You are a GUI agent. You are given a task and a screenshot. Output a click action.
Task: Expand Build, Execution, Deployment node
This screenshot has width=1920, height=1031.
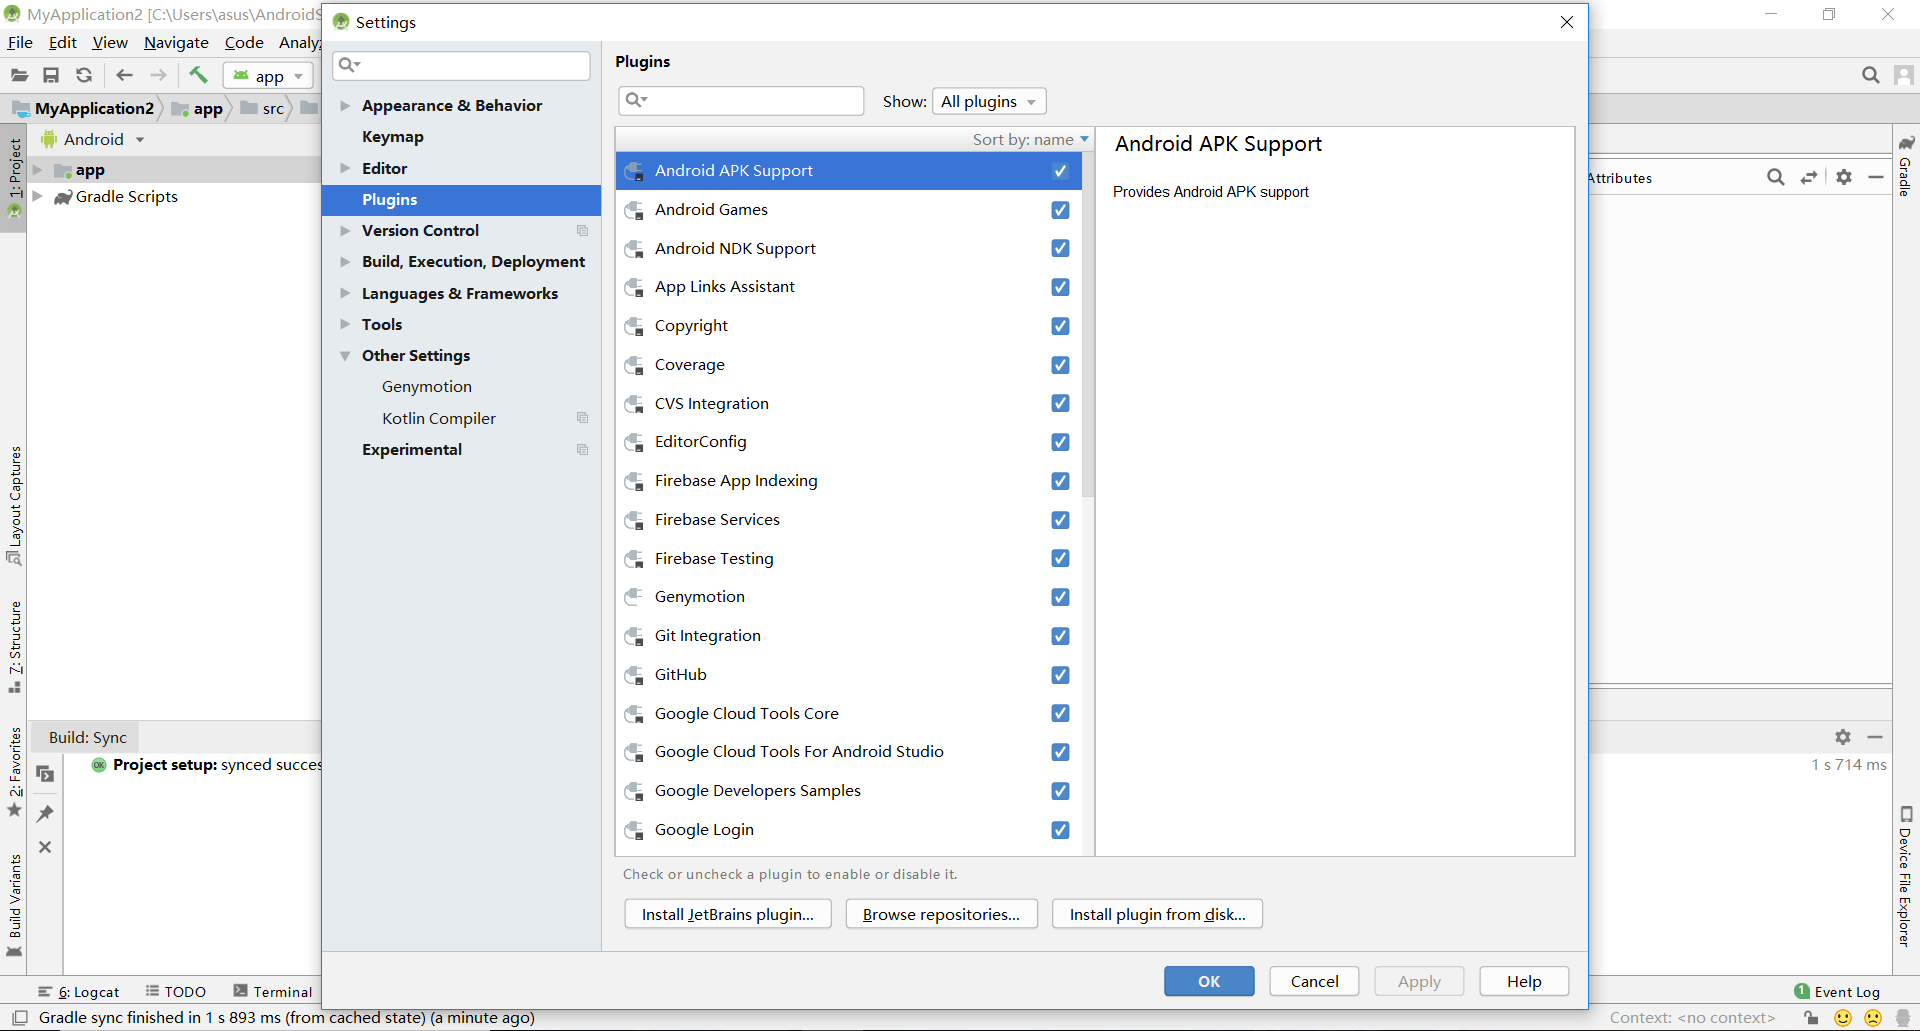(x=345, y=261)
